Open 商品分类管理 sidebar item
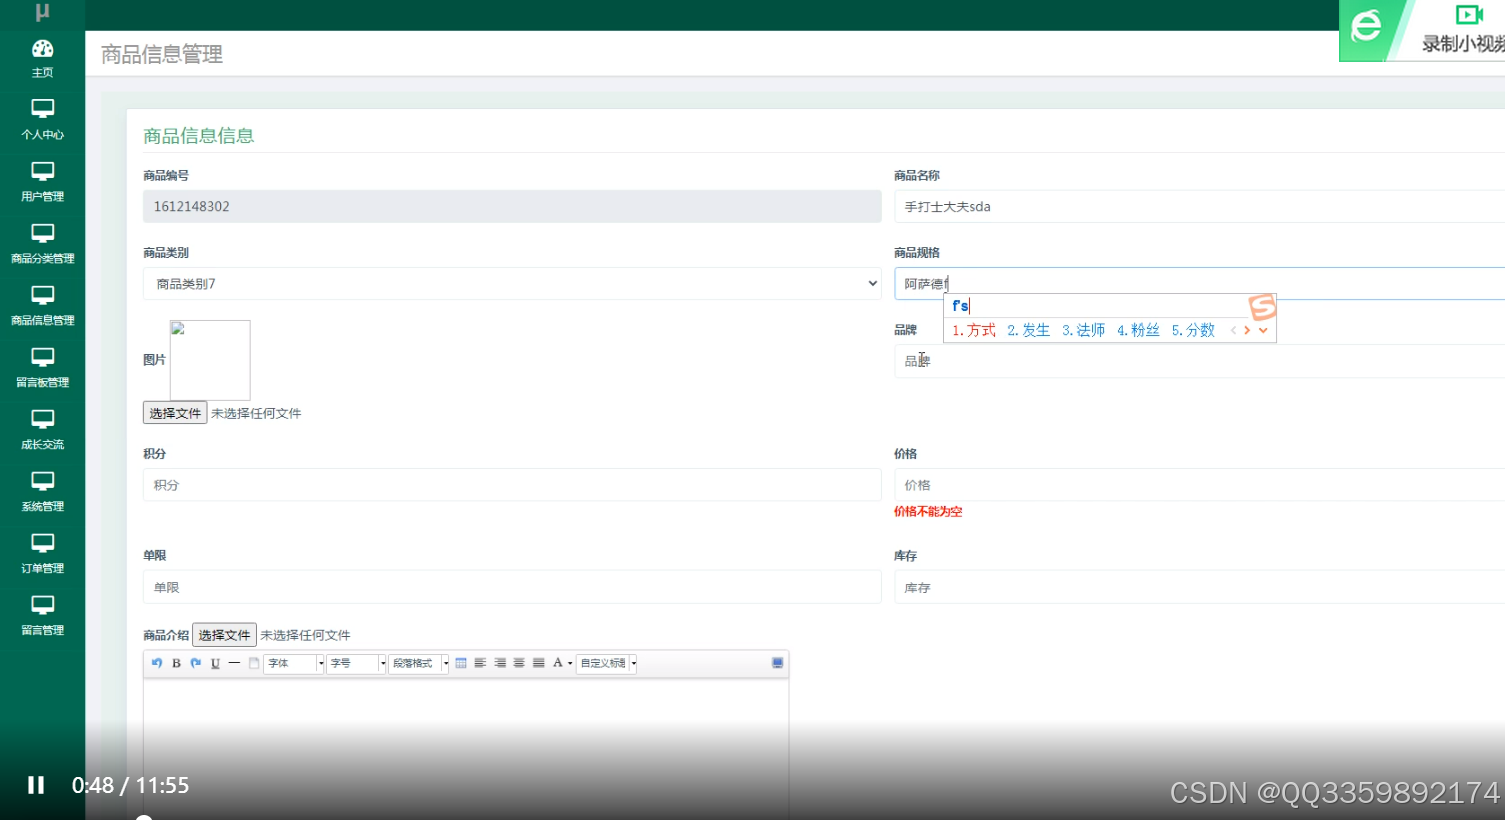1505x820 pixels. 42,244
